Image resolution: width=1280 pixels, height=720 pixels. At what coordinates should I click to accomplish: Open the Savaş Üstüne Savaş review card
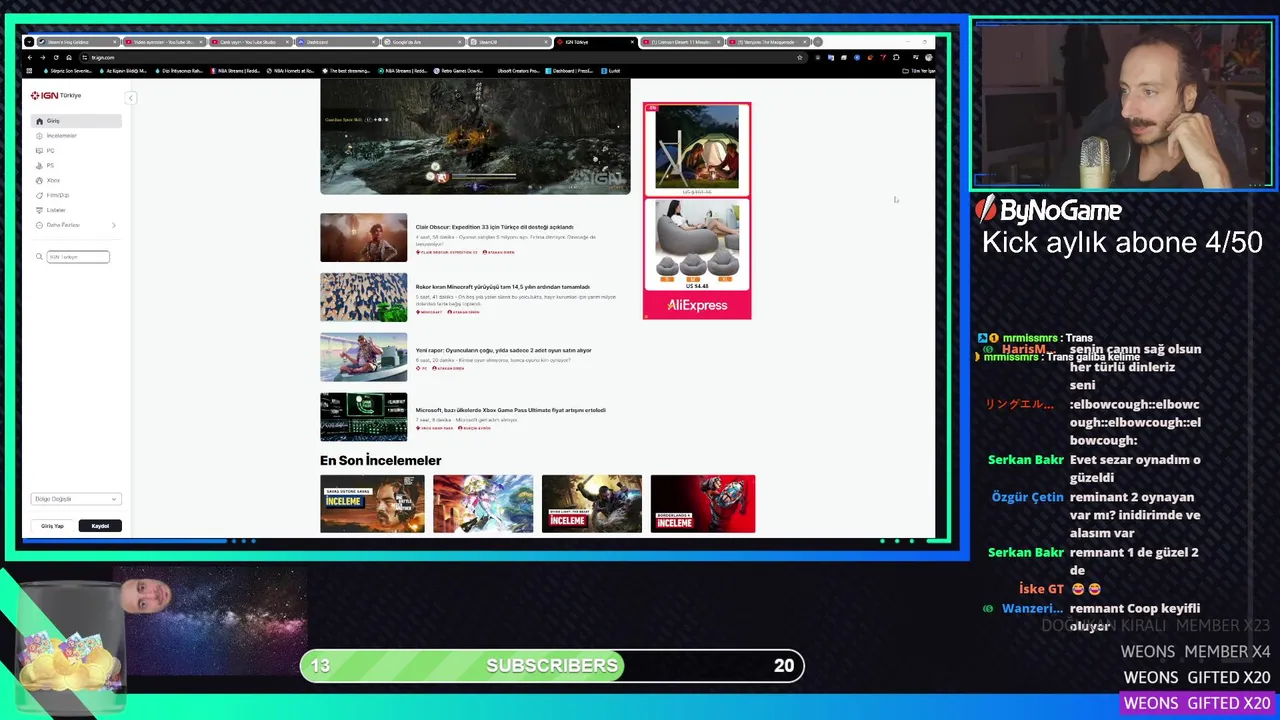tap(372, 504)
